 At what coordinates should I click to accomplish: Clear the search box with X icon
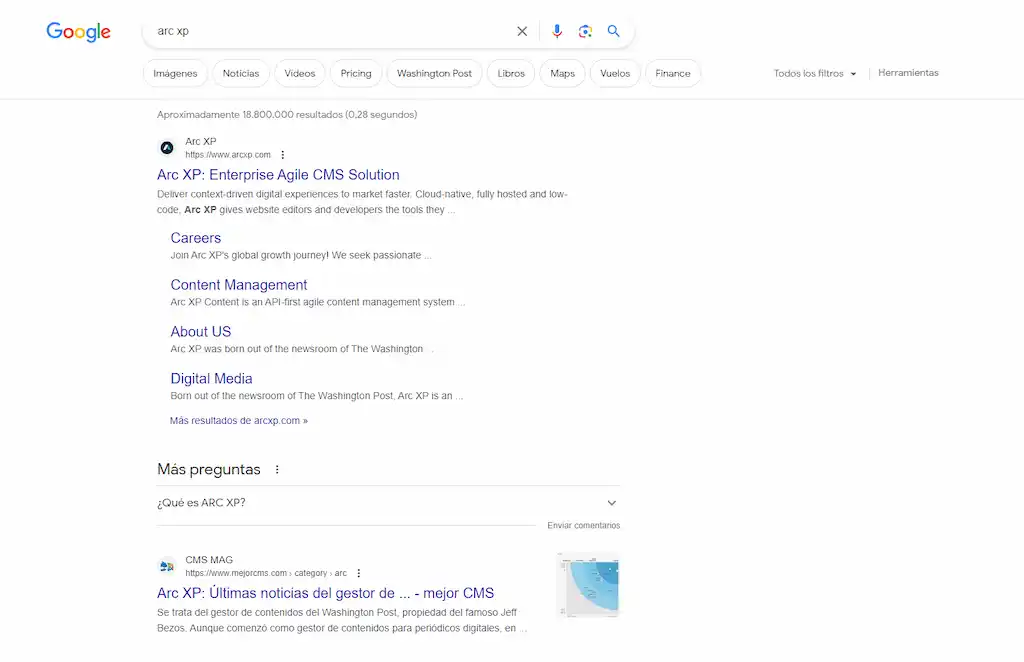click(x=522, y=31)
